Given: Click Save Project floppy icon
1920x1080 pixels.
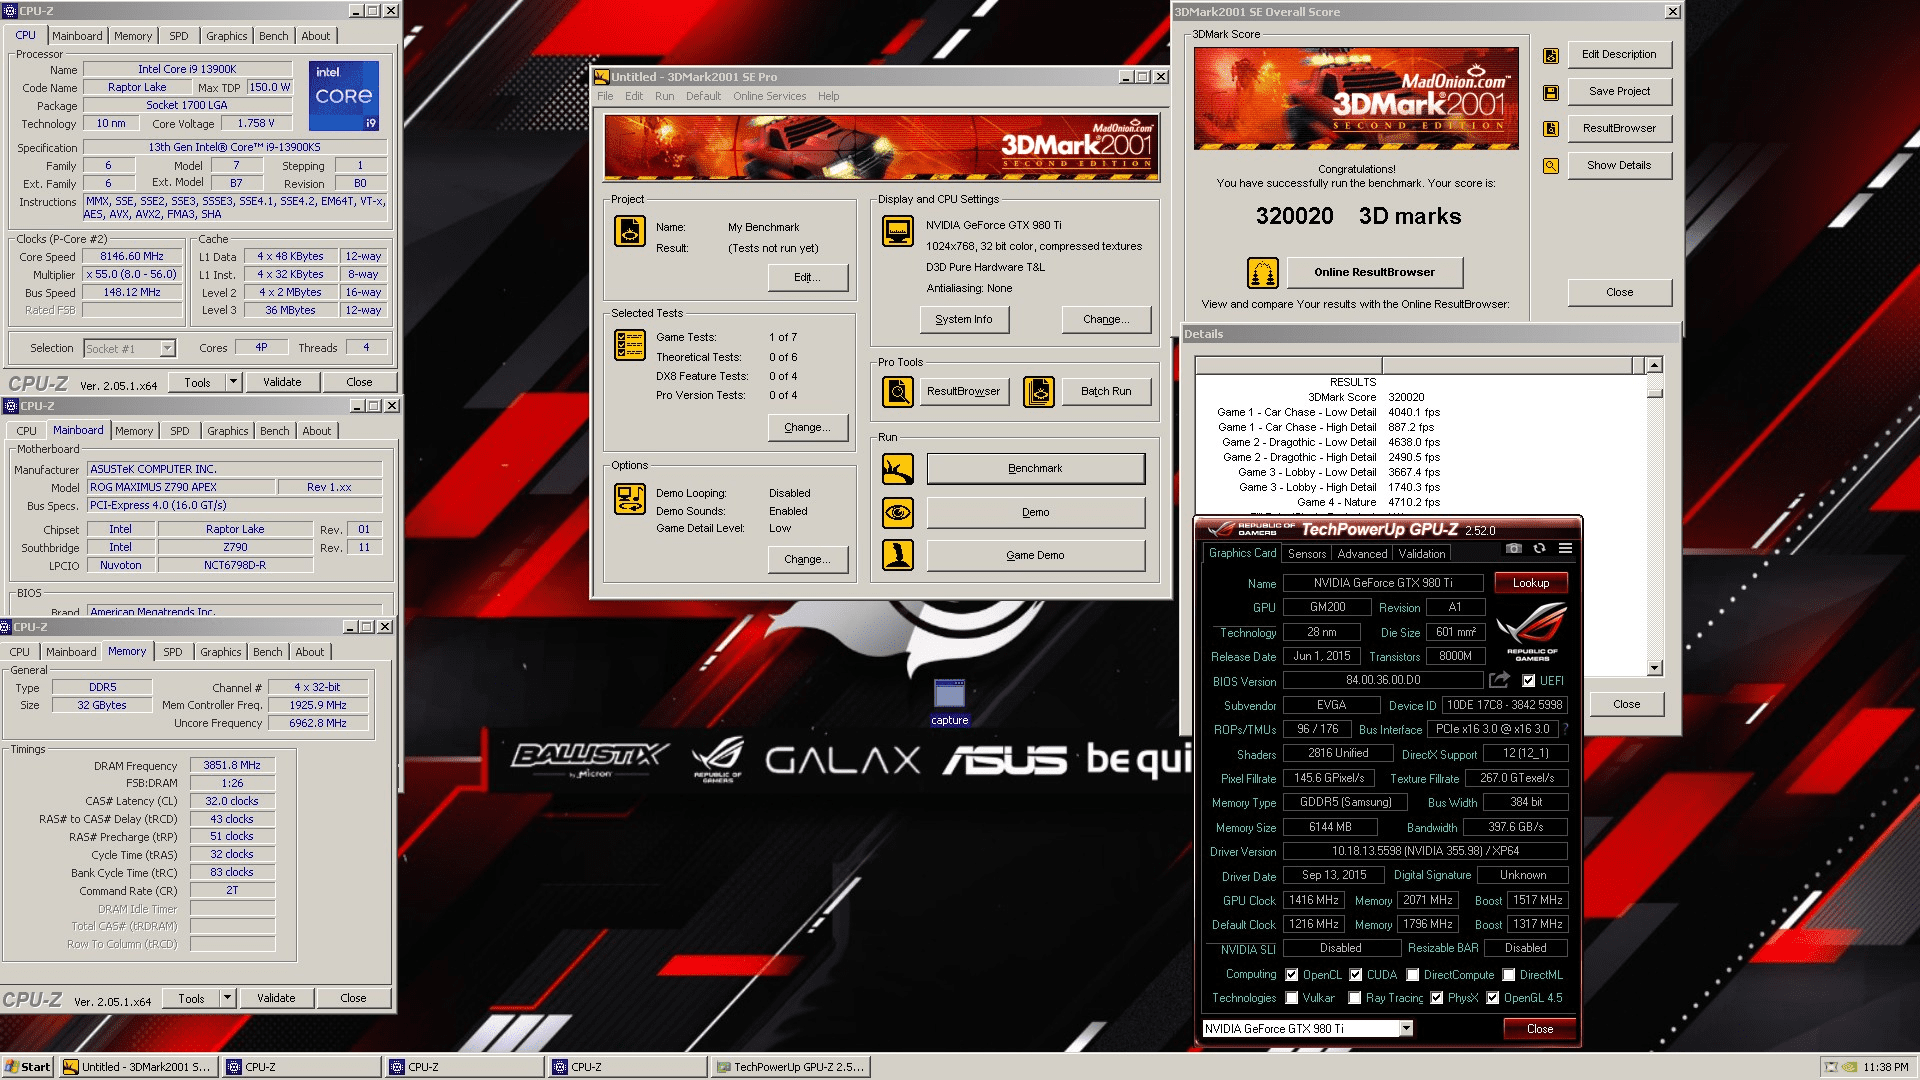Looking at the screenshot, I should tap(1550, 92).
